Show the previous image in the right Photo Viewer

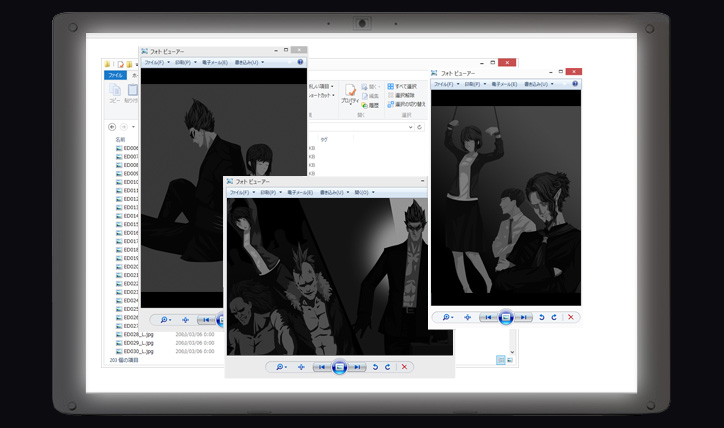489,317
